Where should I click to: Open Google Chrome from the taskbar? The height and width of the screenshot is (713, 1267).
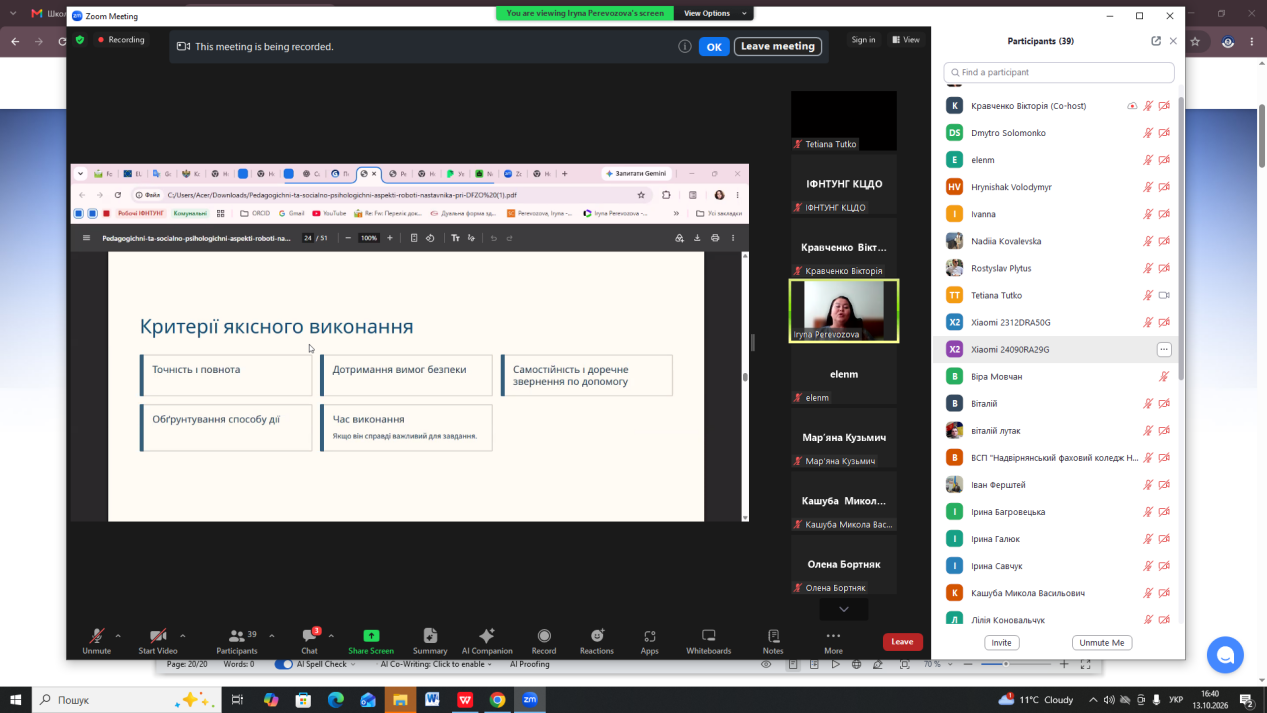pyautogui.click(x=497, y=700)
